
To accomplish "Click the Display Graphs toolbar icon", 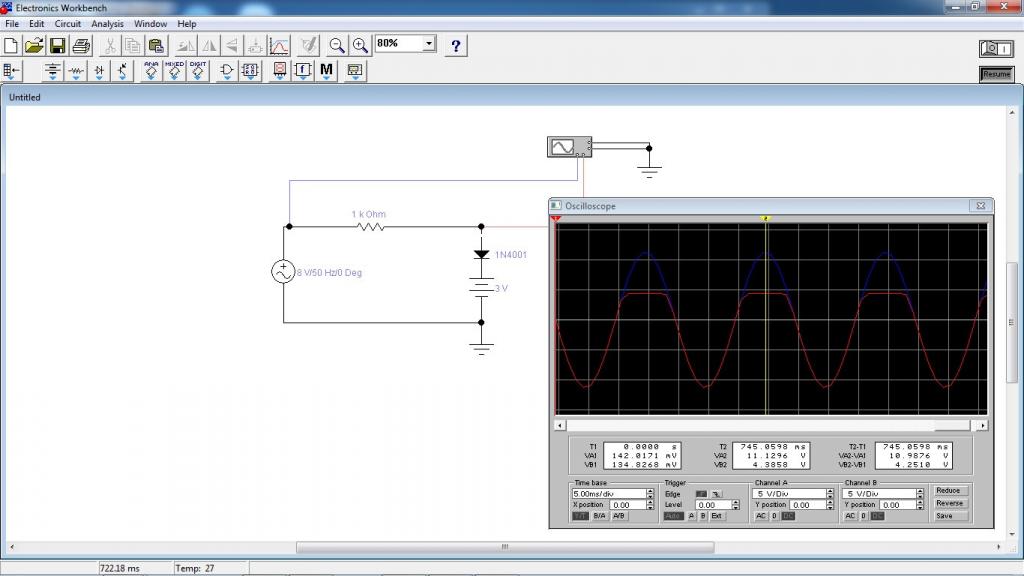I will coord(280,45).
